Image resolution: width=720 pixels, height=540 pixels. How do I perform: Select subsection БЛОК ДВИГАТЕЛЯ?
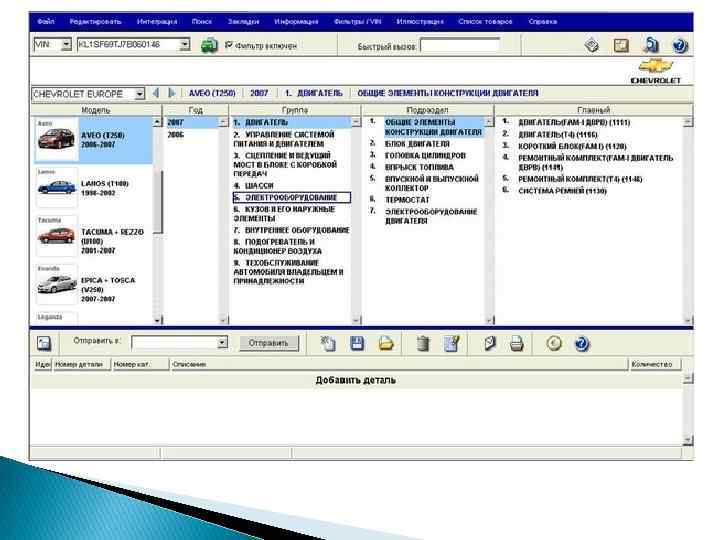pos(417,144)
